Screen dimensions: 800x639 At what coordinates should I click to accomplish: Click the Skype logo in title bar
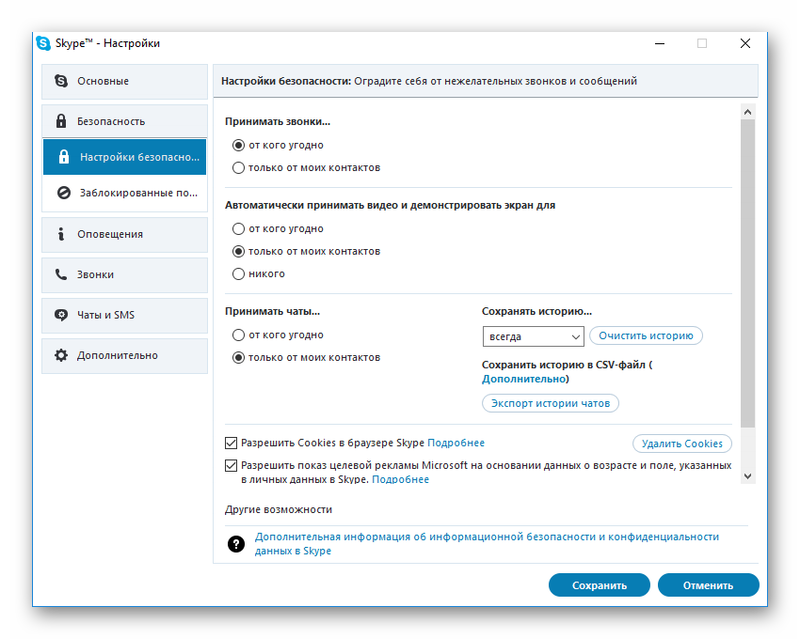click(43, 43)
